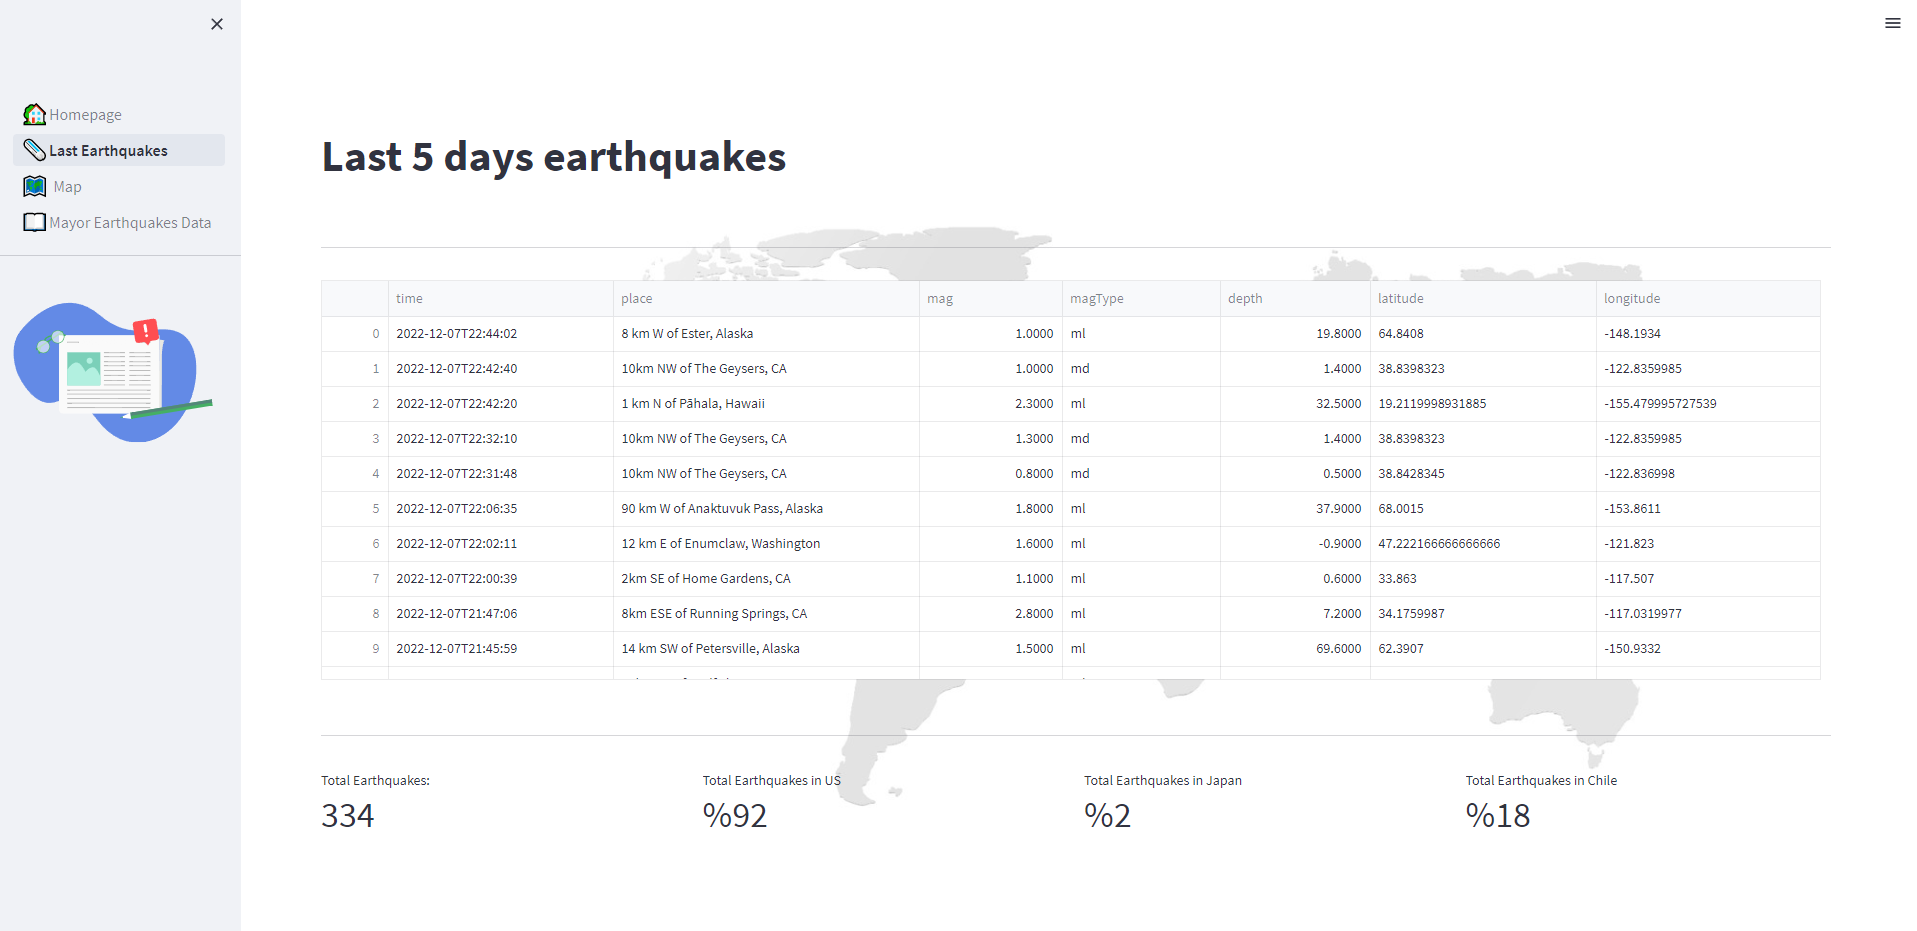Sort the table by the time column
The image size is (1917, 931).
tap(409, 298)
